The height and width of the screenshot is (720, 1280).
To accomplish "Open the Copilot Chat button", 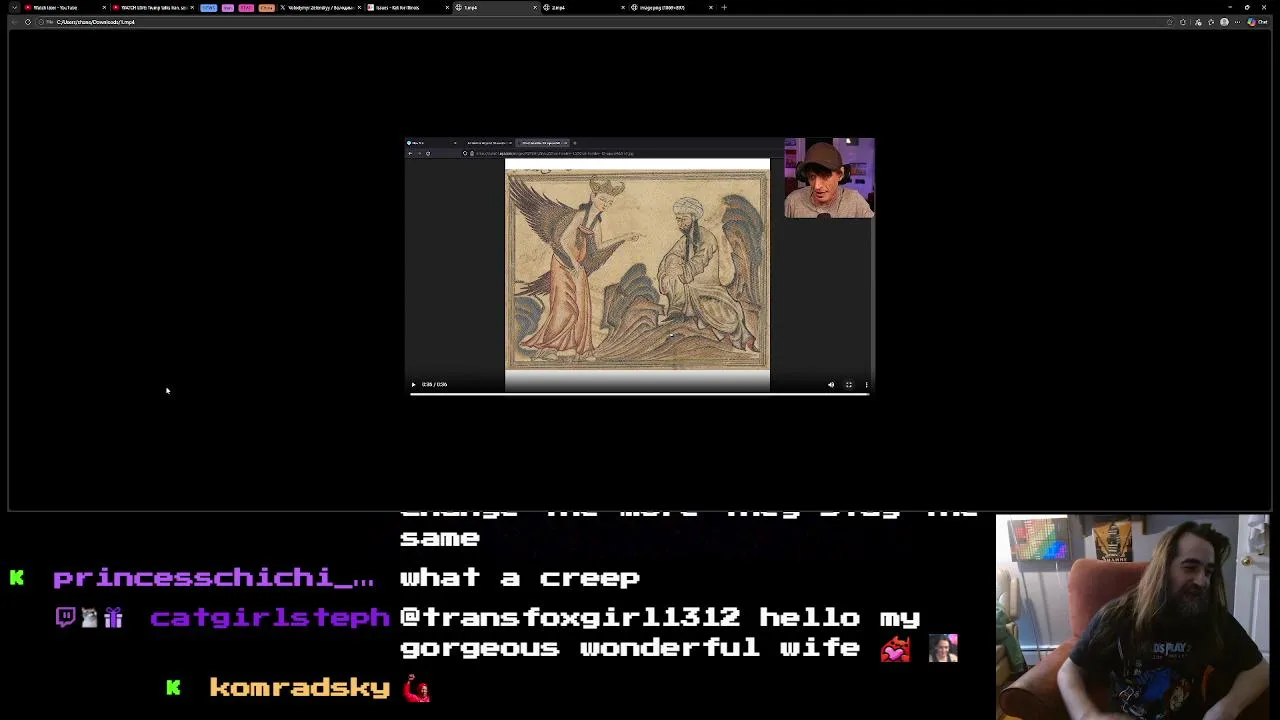I will pos(1257,22).
